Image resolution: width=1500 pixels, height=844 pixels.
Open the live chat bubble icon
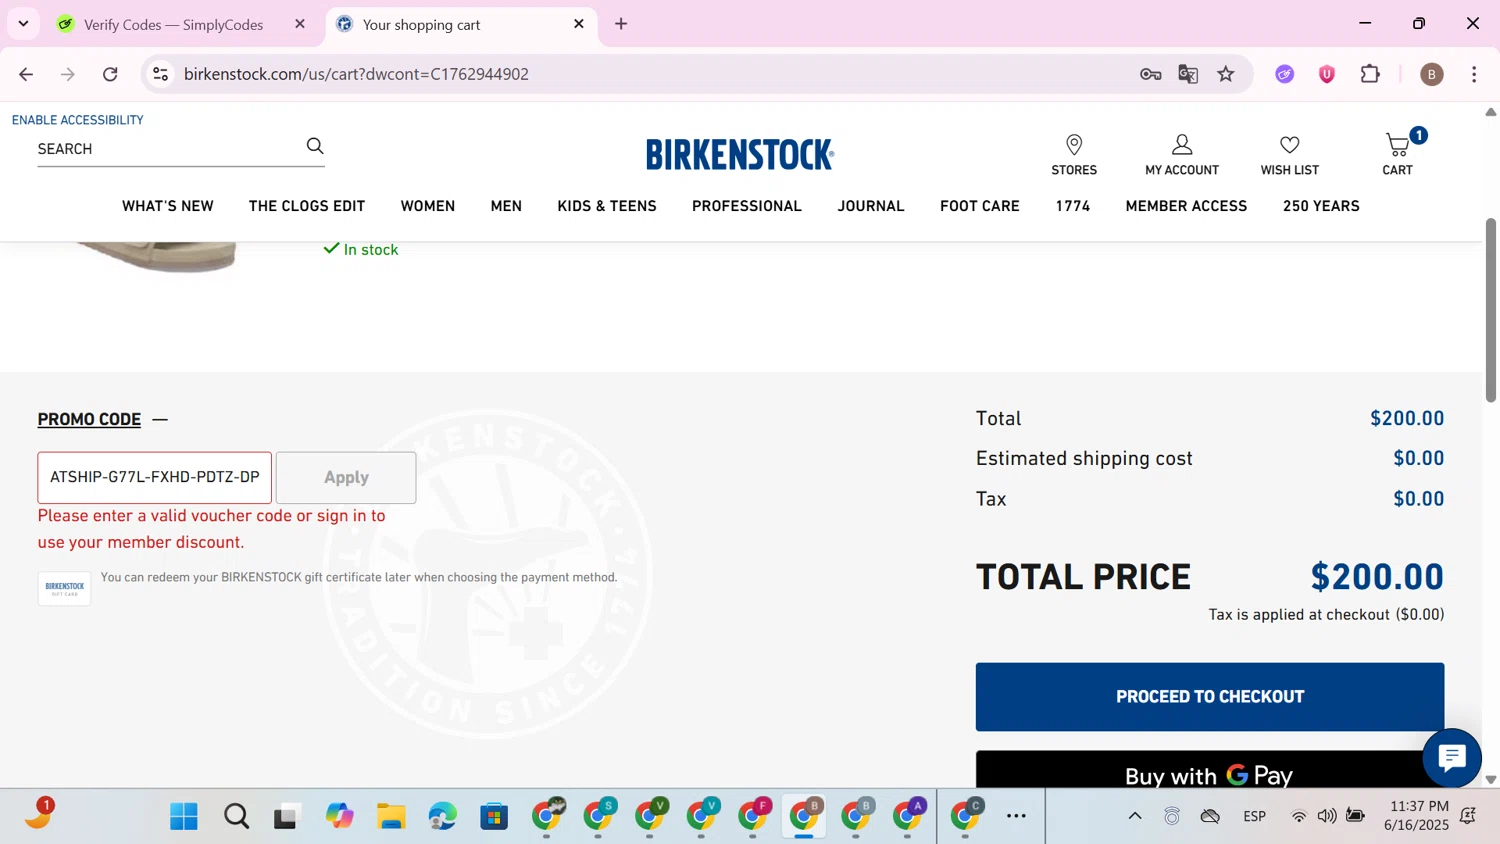(x=1452, y=758)
